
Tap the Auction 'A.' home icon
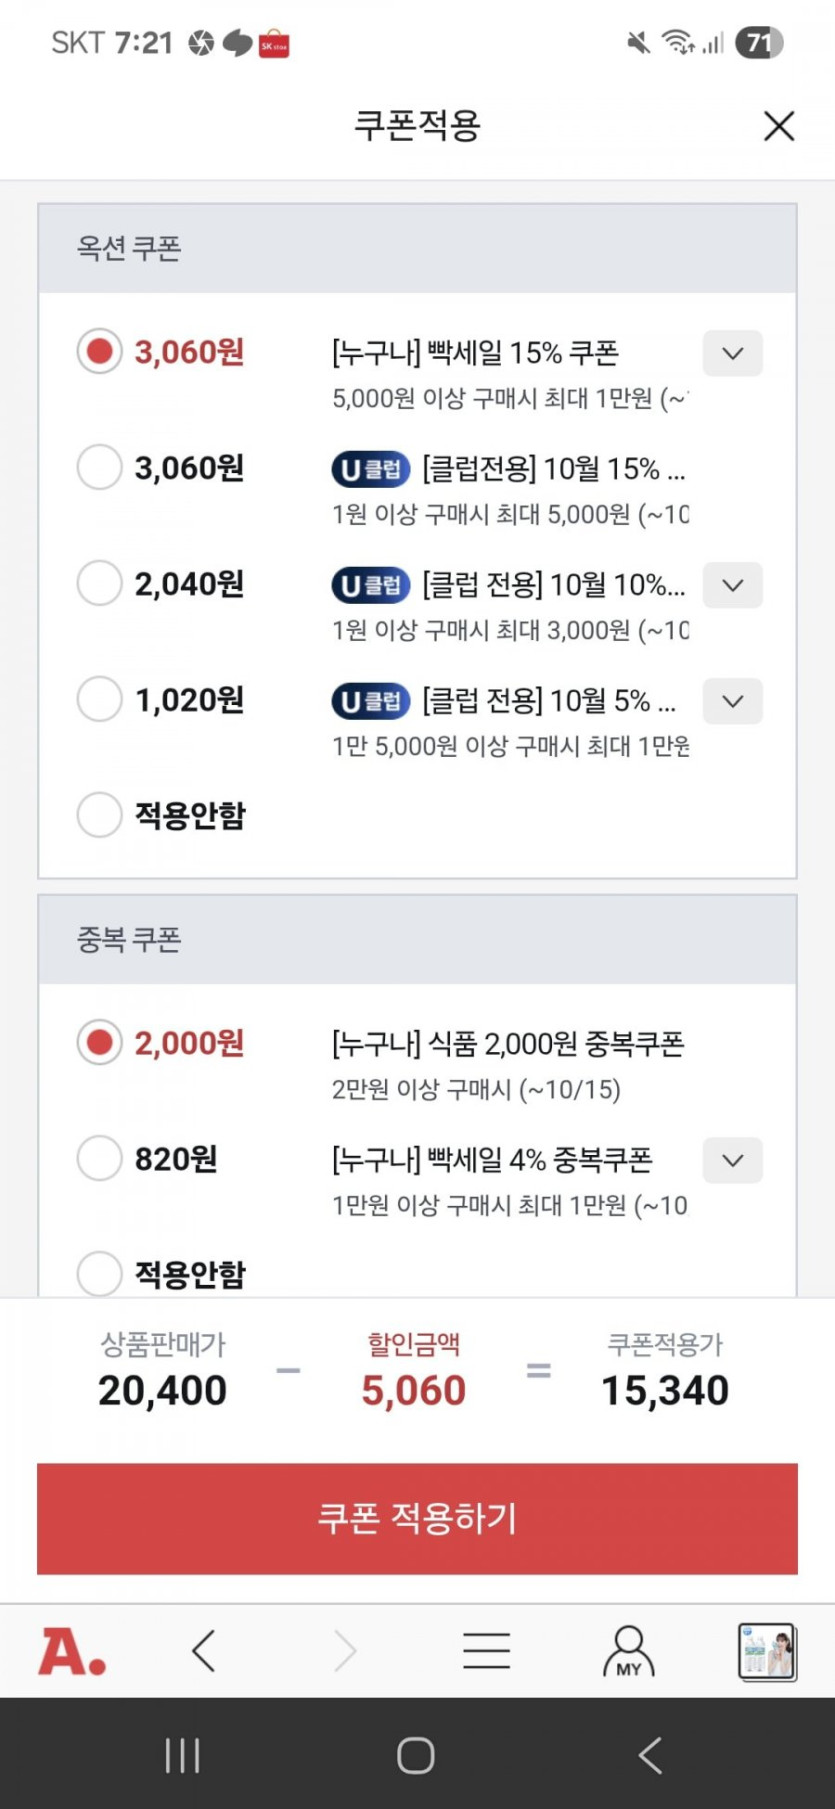pyautogui.click(x=72, y=1651)
